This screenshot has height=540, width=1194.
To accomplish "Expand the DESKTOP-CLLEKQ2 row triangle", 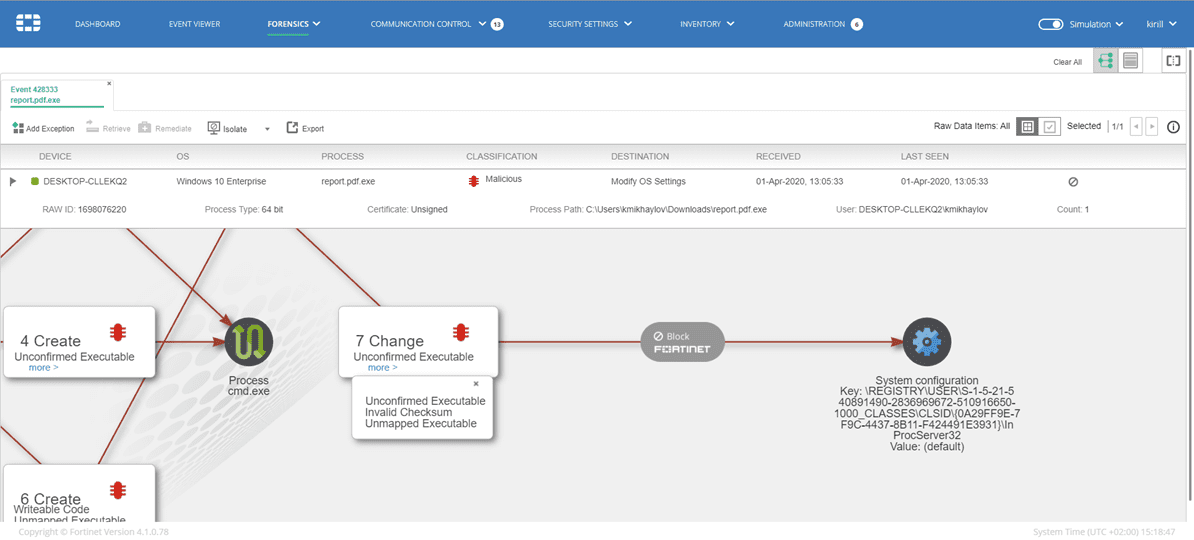I will click(12, 181).
